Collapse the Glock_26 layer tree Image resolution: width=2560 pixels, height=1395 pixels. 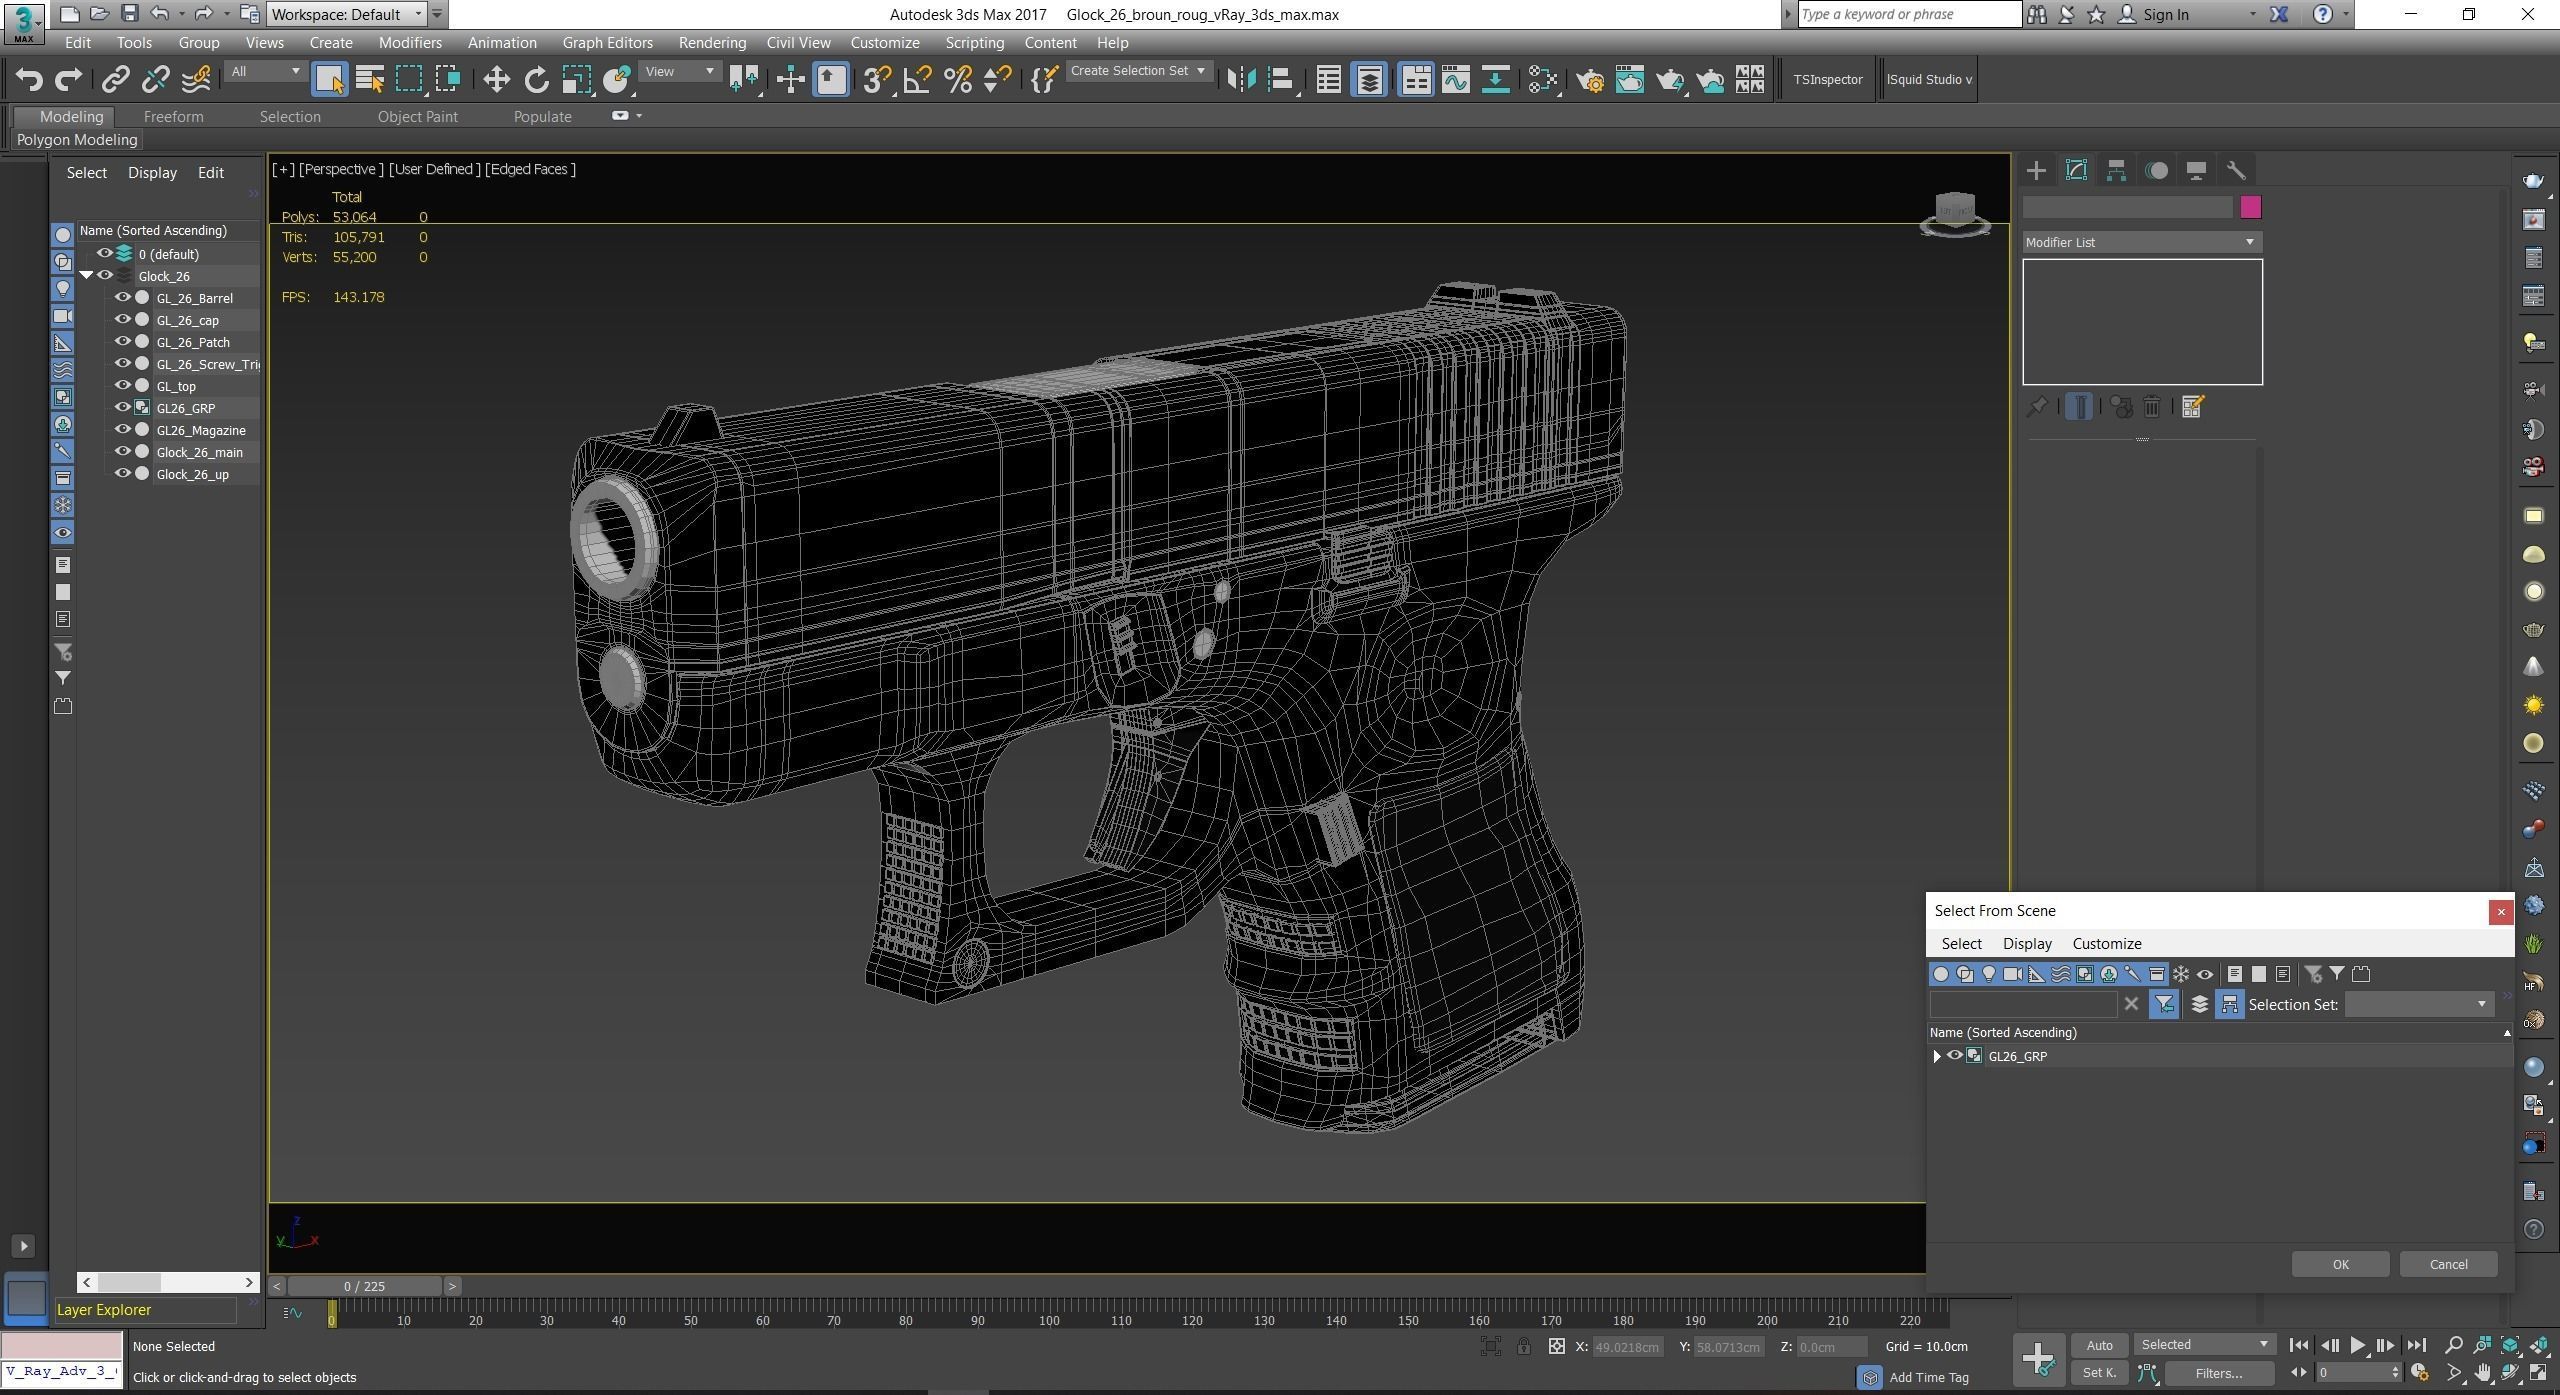[86, 275]
